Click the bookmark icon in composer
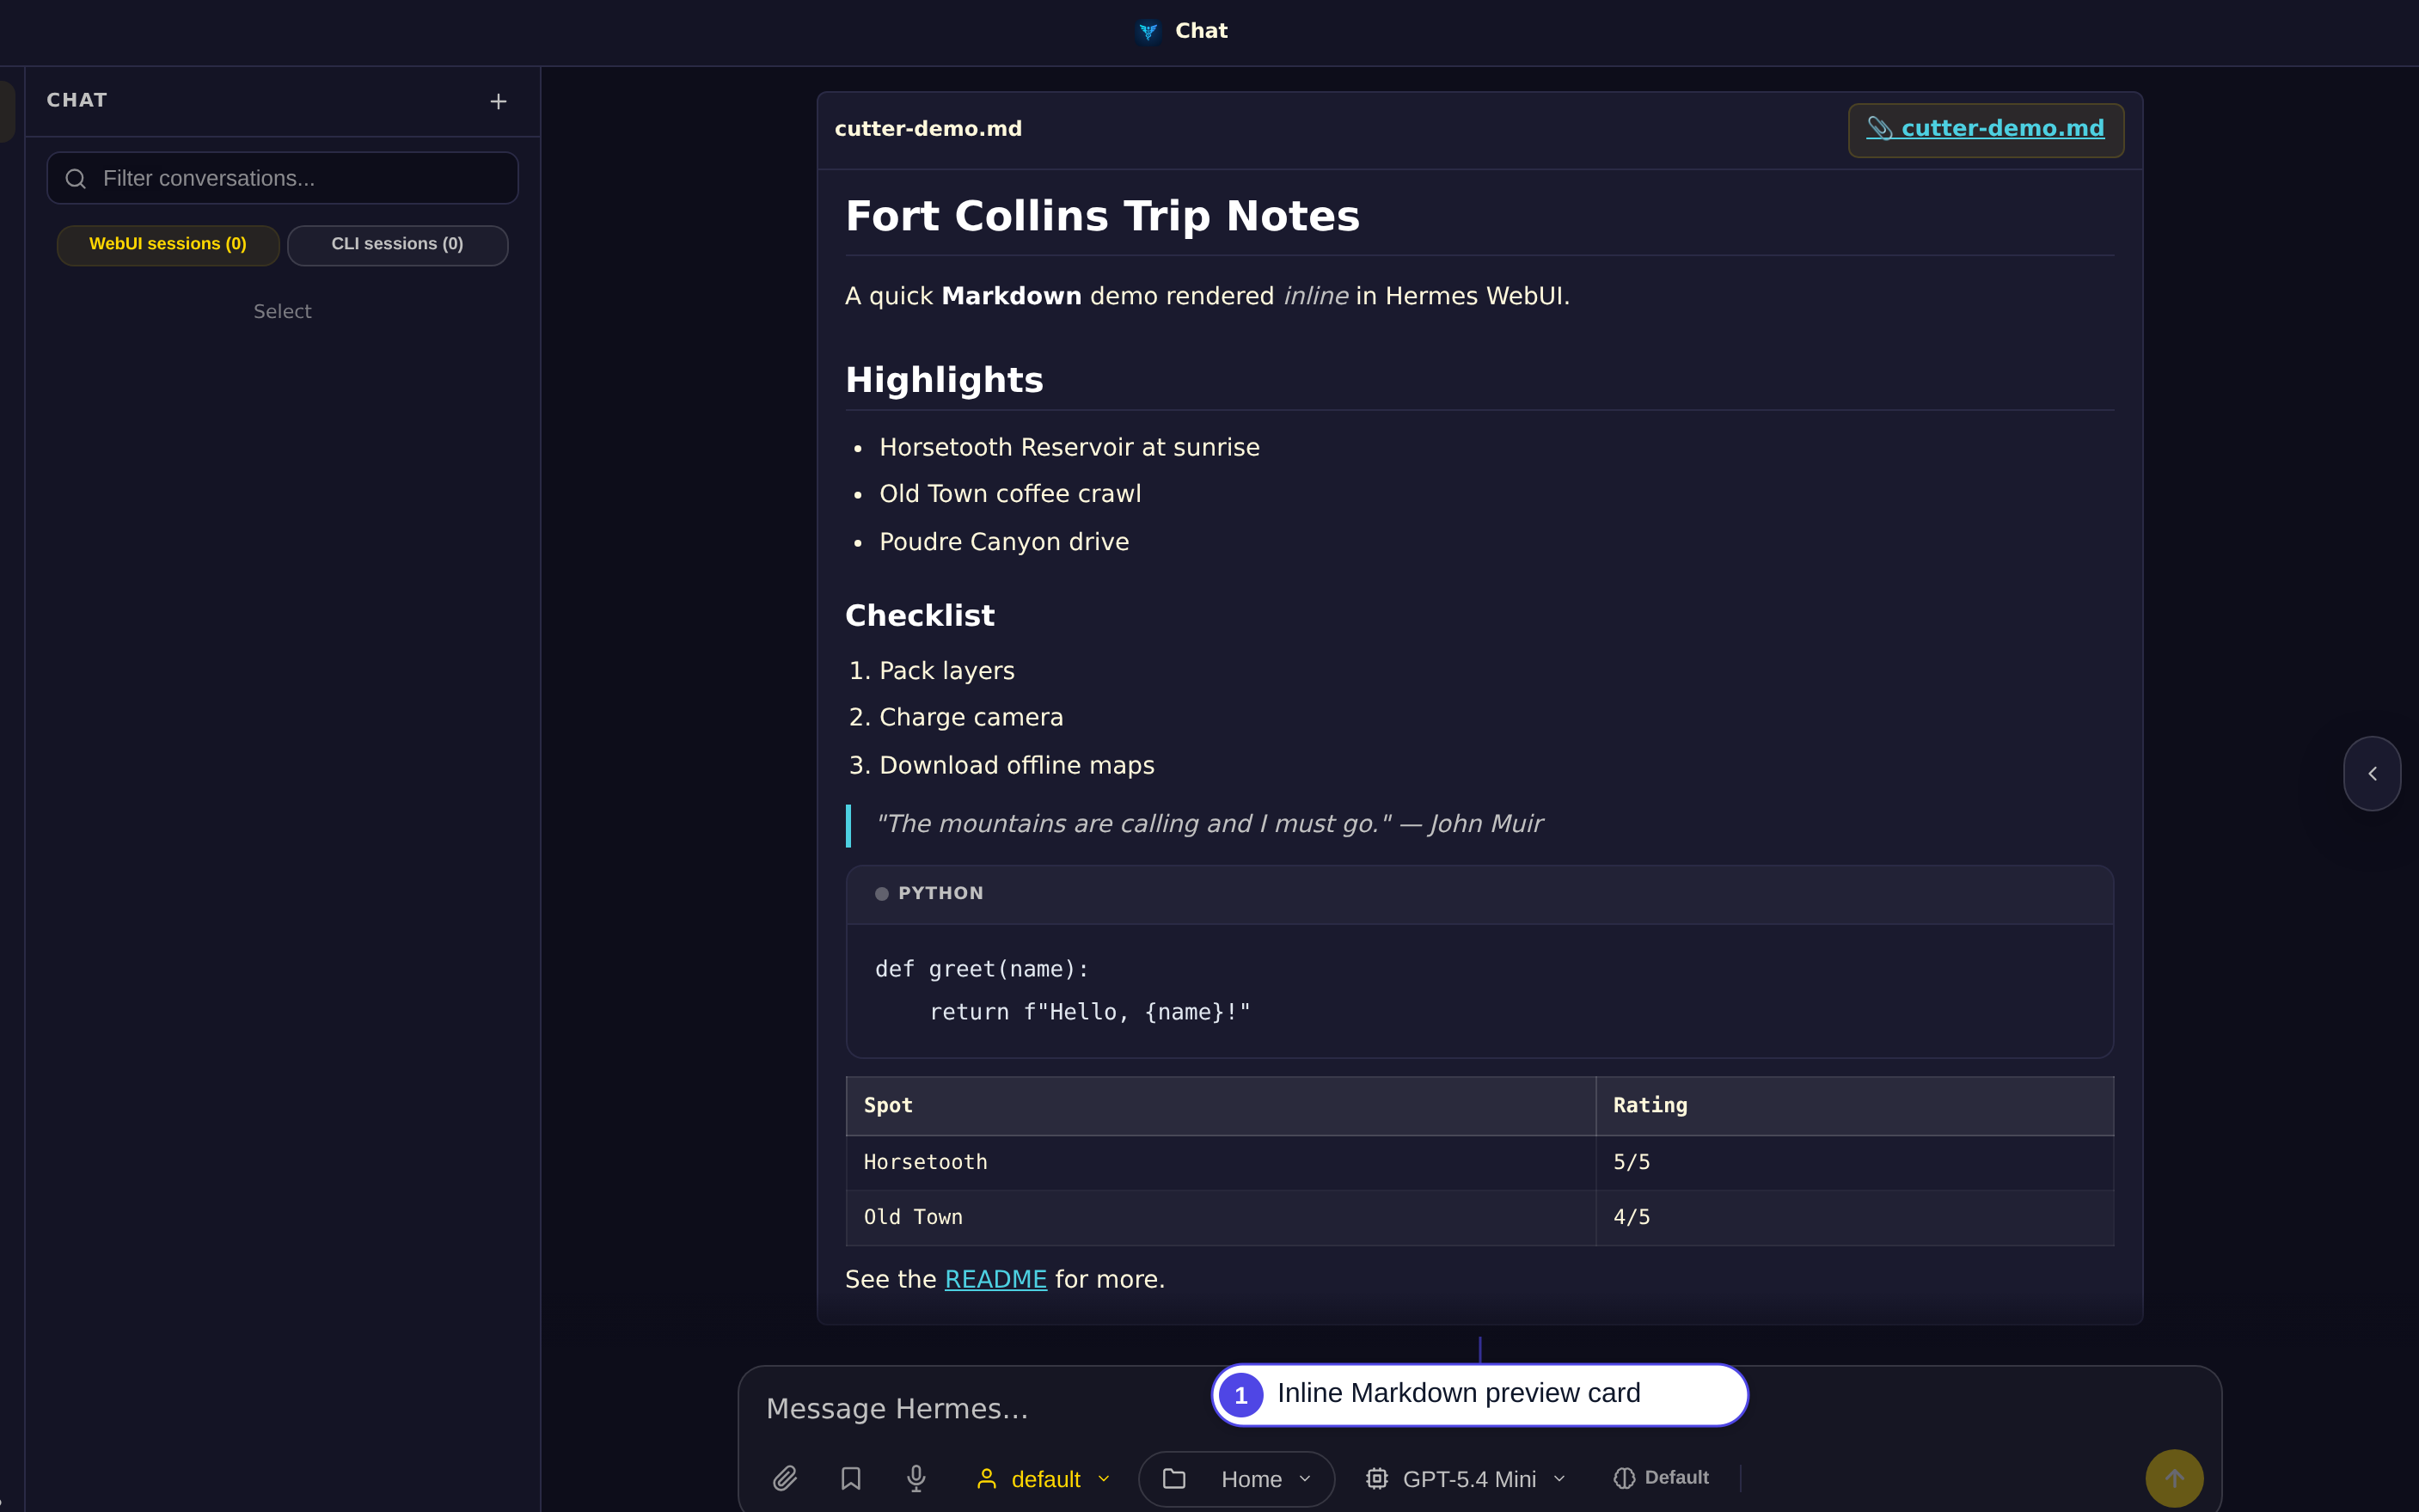Screen dimensions: 2419x1512 [x=851, y=1478]
